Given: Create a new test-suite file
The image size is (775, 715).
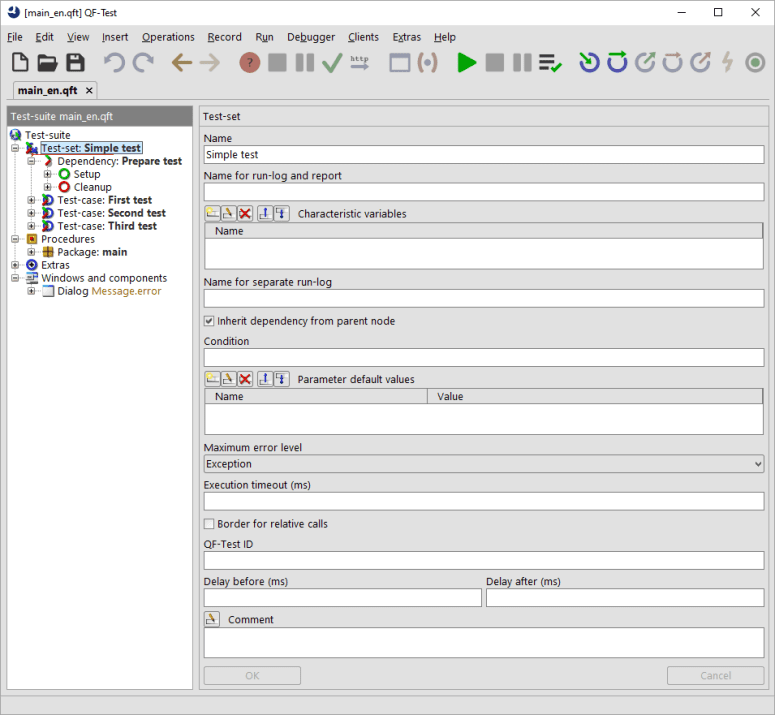Looking at the screenshot, I should pos(20,63).
